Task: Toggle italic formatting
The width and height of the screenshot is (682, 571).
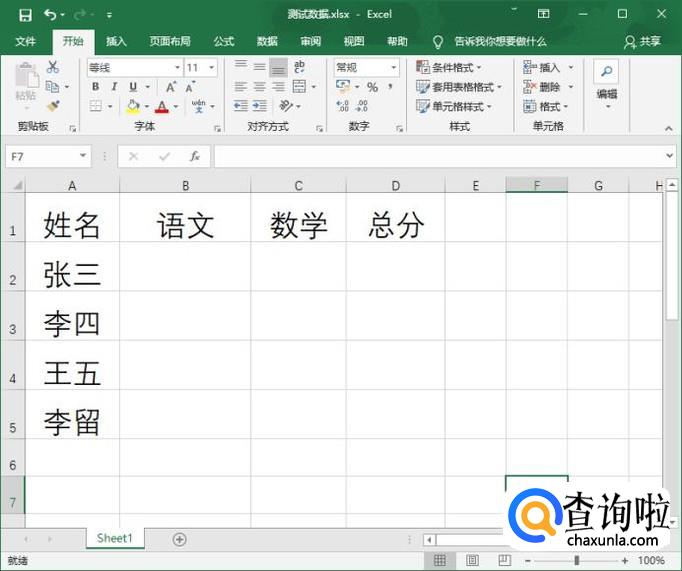Action: pos(114,87)
